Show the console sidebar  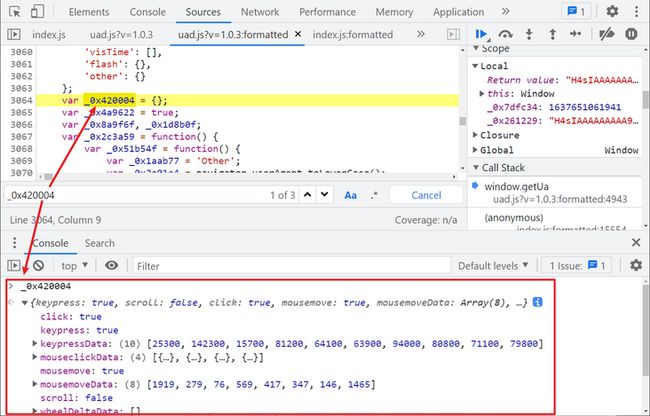(x=14, y=265)
